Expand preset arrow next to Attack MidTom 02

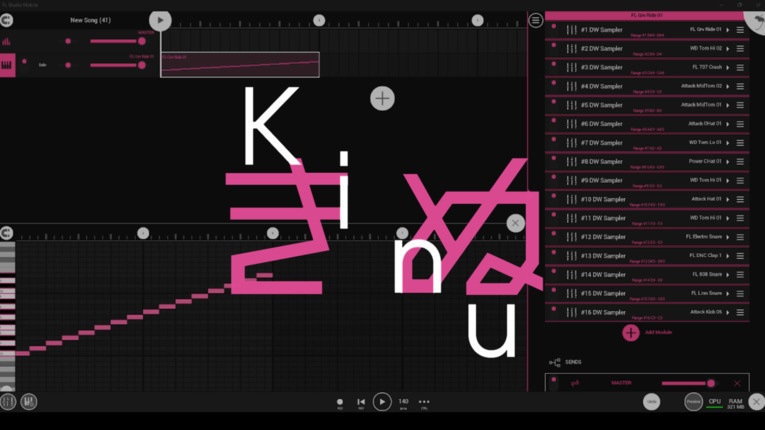click(x=727, y=86)
